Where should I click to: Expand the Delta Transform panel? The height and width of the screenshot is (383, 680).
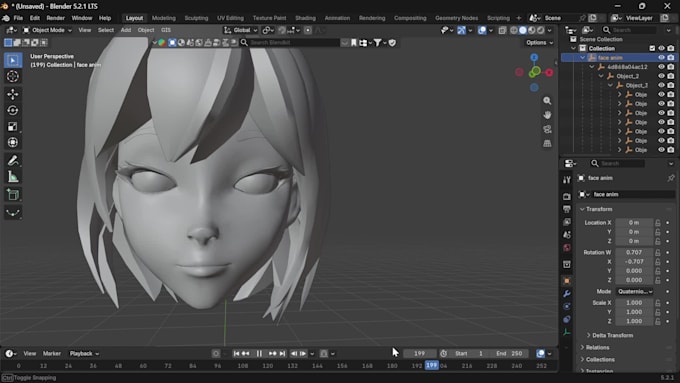609,335
